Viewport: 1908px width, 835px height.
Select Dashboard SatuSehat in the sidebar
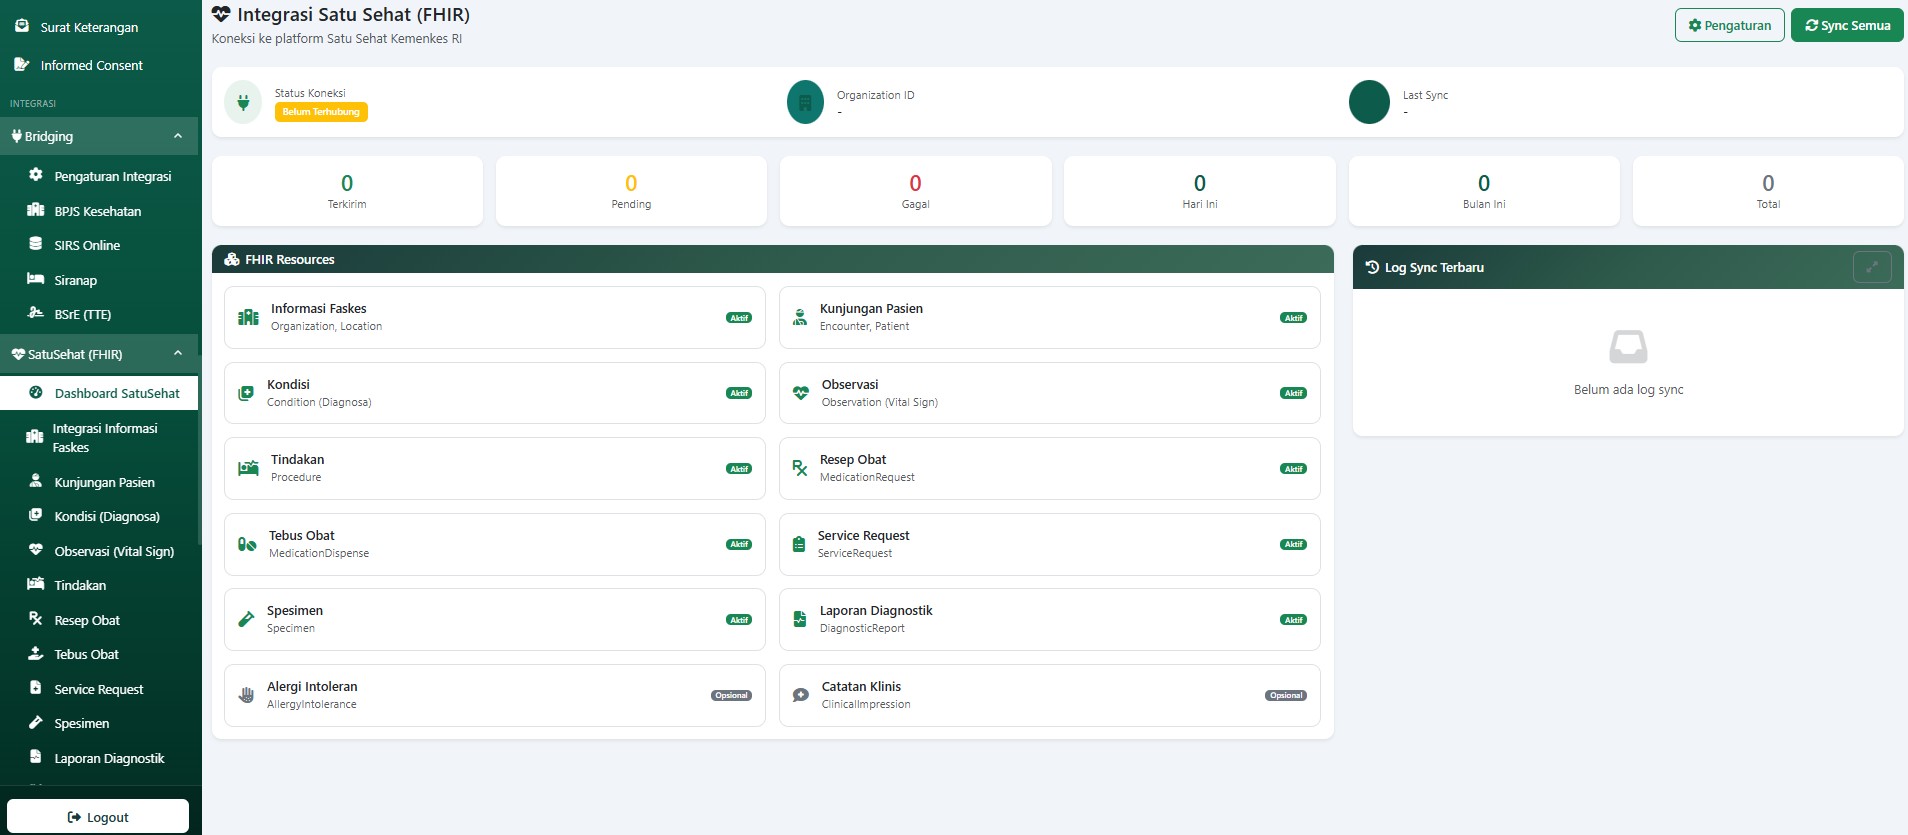(x=100, y=393)
